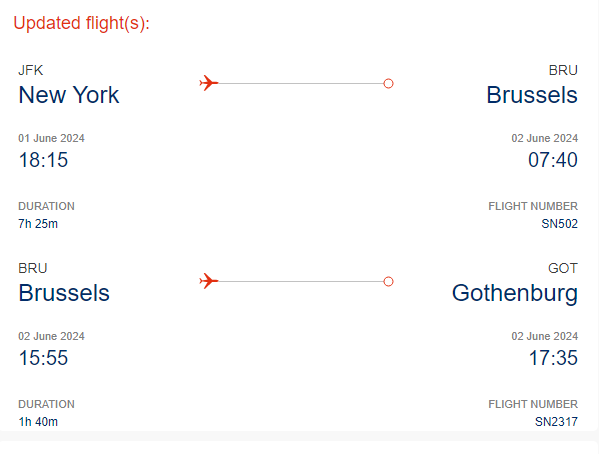Screen dimensions: 599x454
Task: Click the 17:35 arrival time
Action: click(553, 358)
